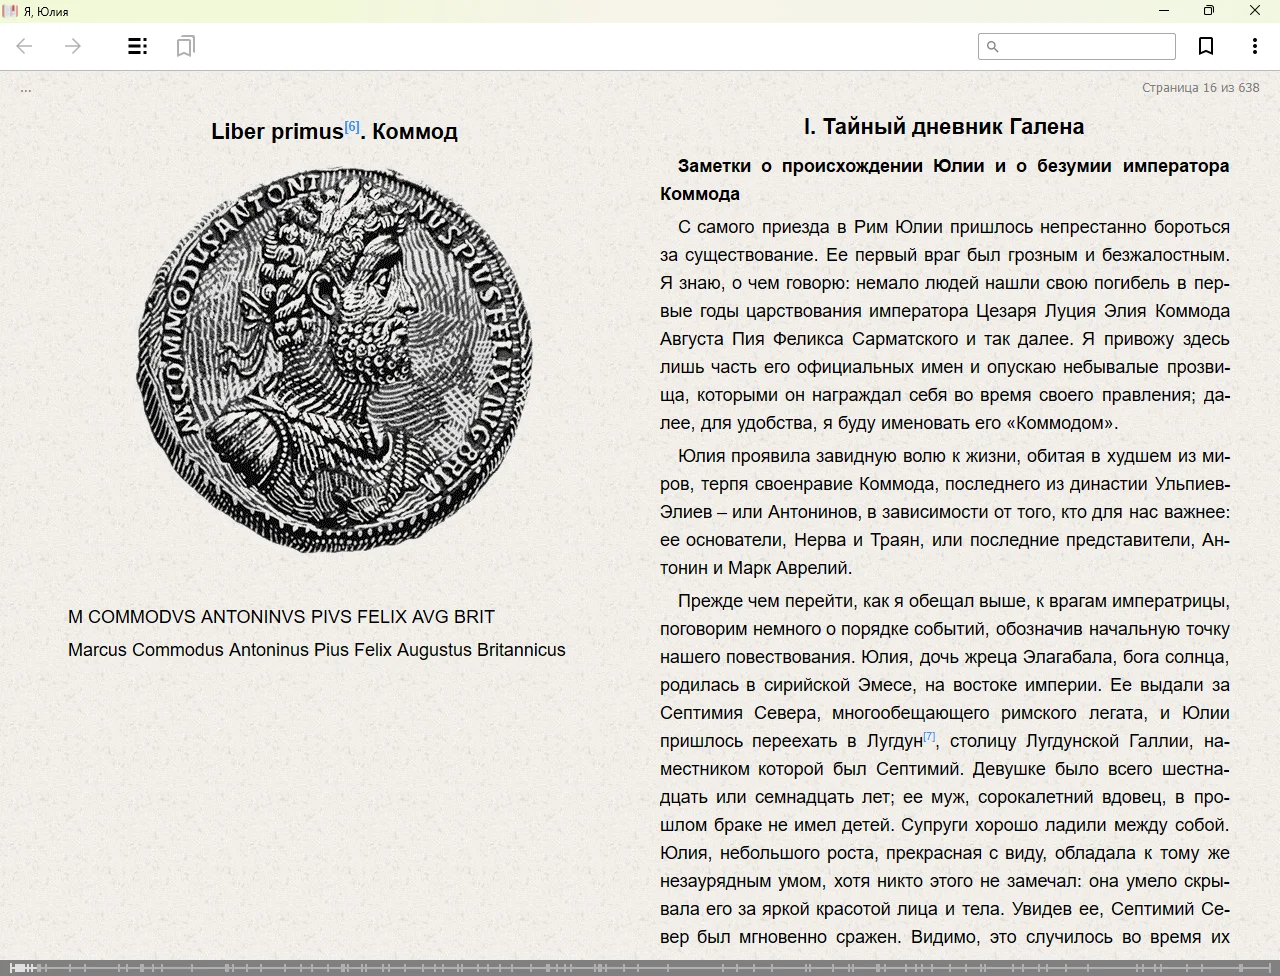Go back using the left arrow

[x=25, y=46]
